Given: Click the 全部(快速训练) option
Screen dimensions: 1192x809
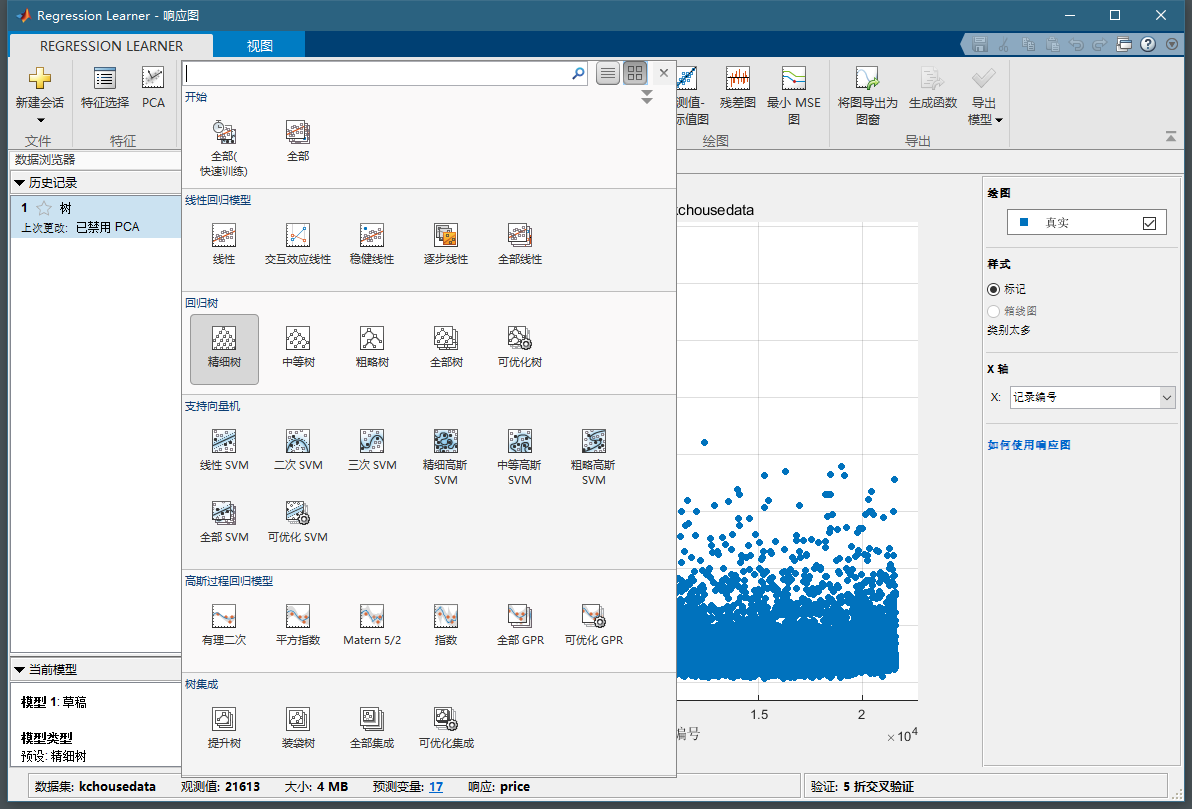Looking at the screenshot, I should pyautogui.click(x=224, y=146).
